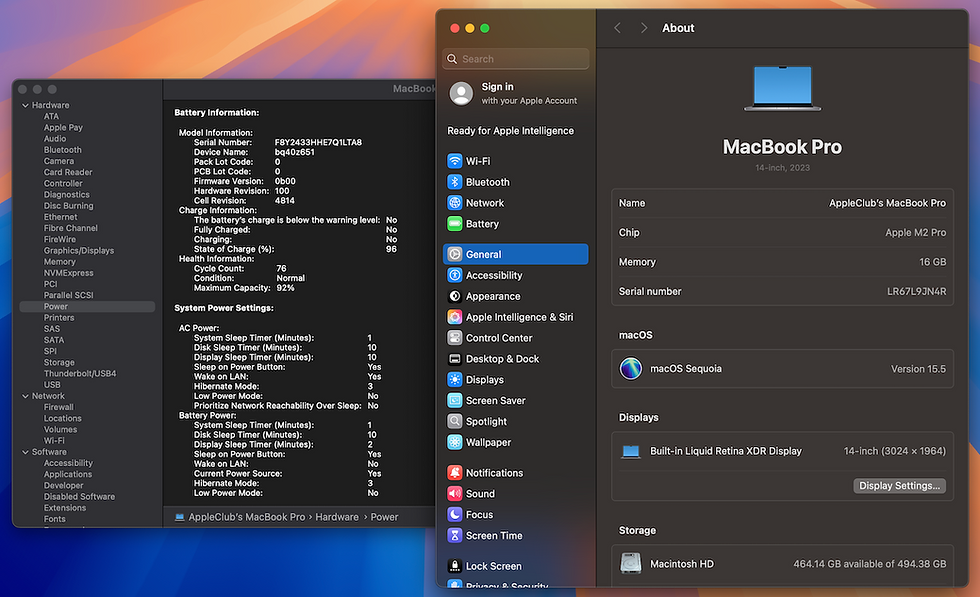Click the Apple Account avatar icon
Screen dimensions: 980x597
(461, 94)
